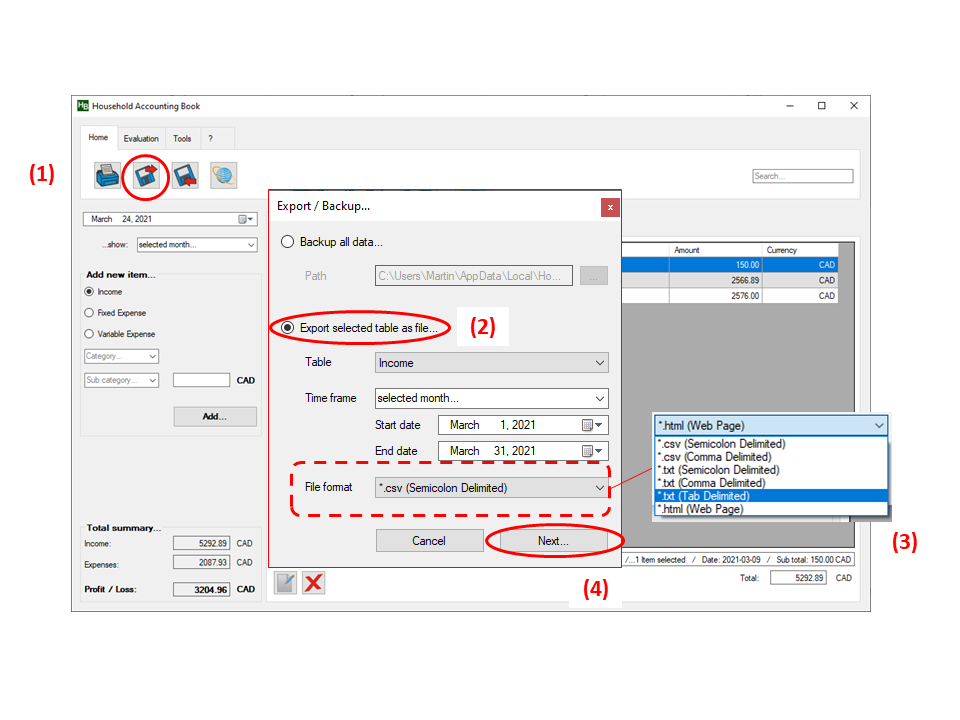Select the Backup all data radio button
Viewport: 960px width, 720px height.
(x=288, y=242)
